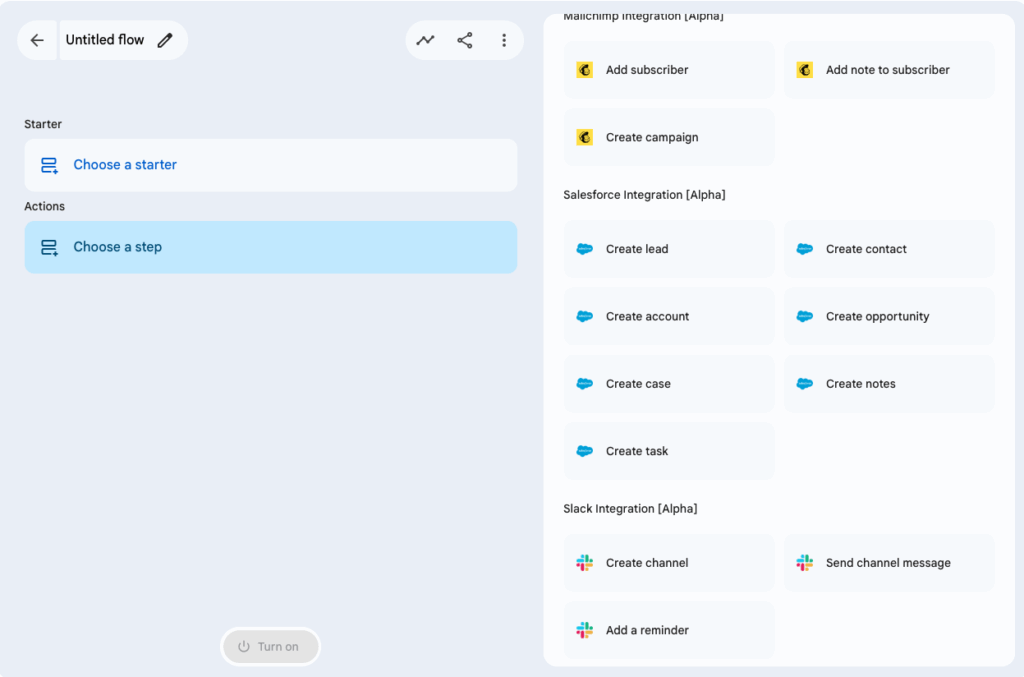This screenshot has width=1024, height=677.
Task: Click the back arrow icon
Action: [x=37, y=40]
